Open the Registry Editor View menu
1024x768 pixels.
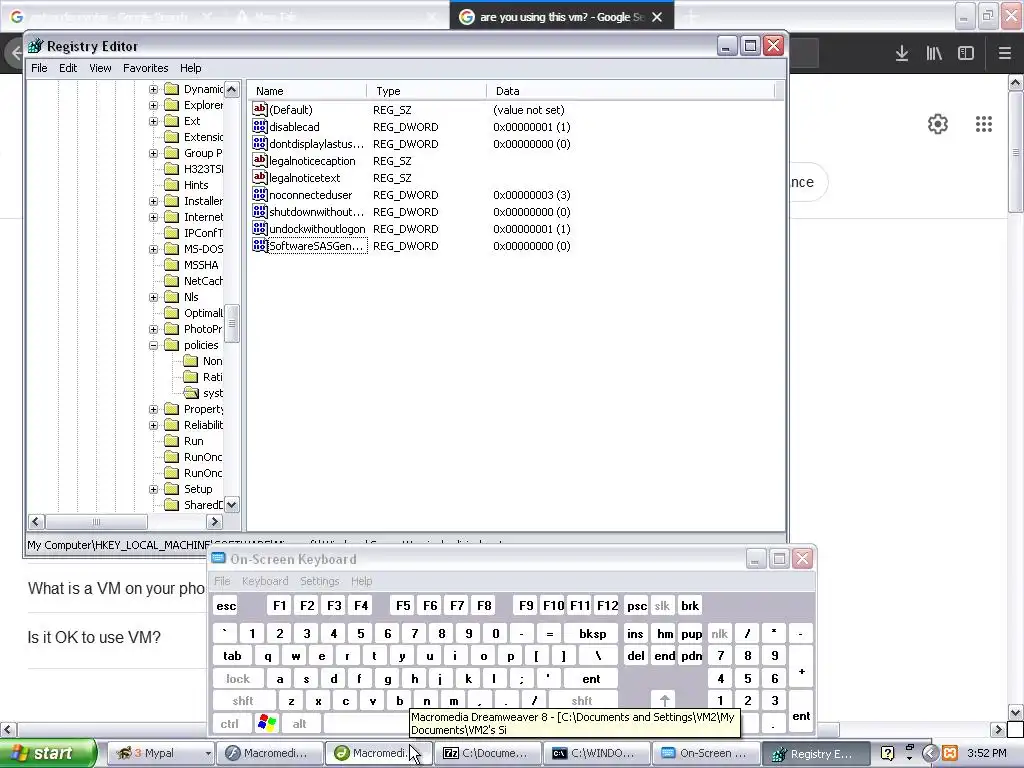(100, 68)
